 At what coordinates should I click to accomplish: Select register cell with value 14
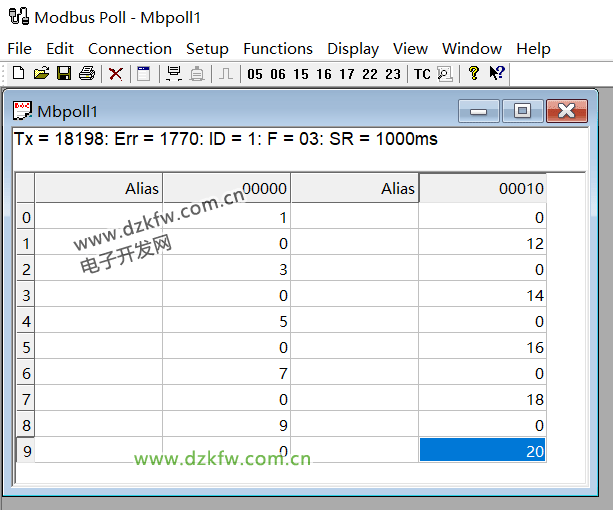(x=482, y=294)
